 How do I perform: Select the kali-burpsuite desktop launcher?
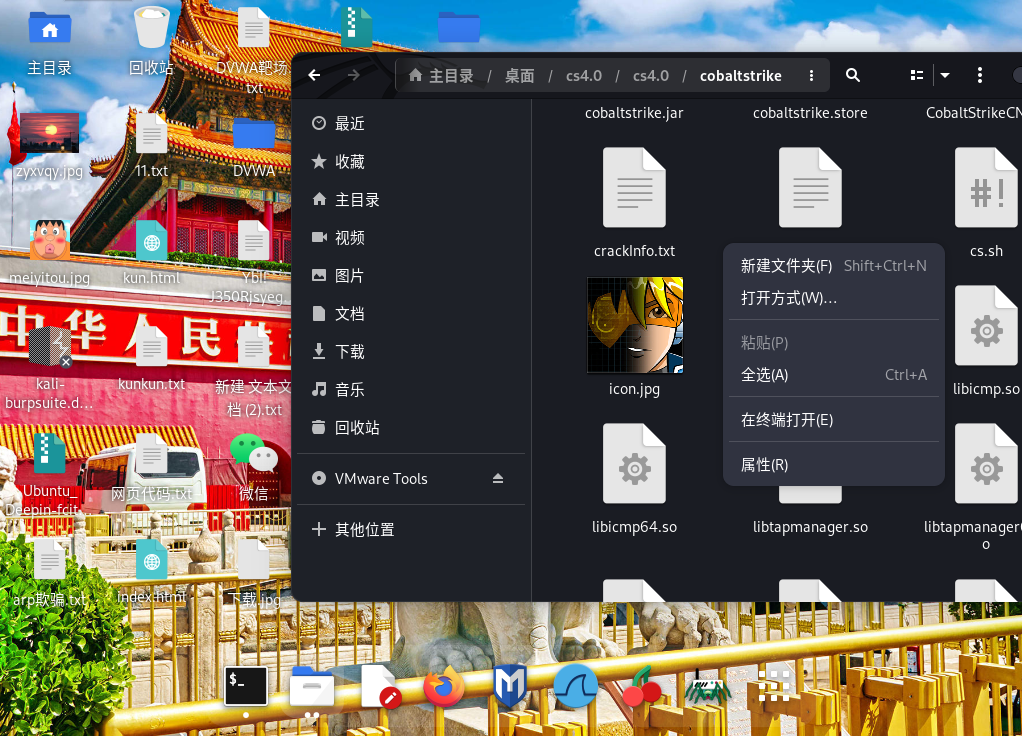pos(50,368)
